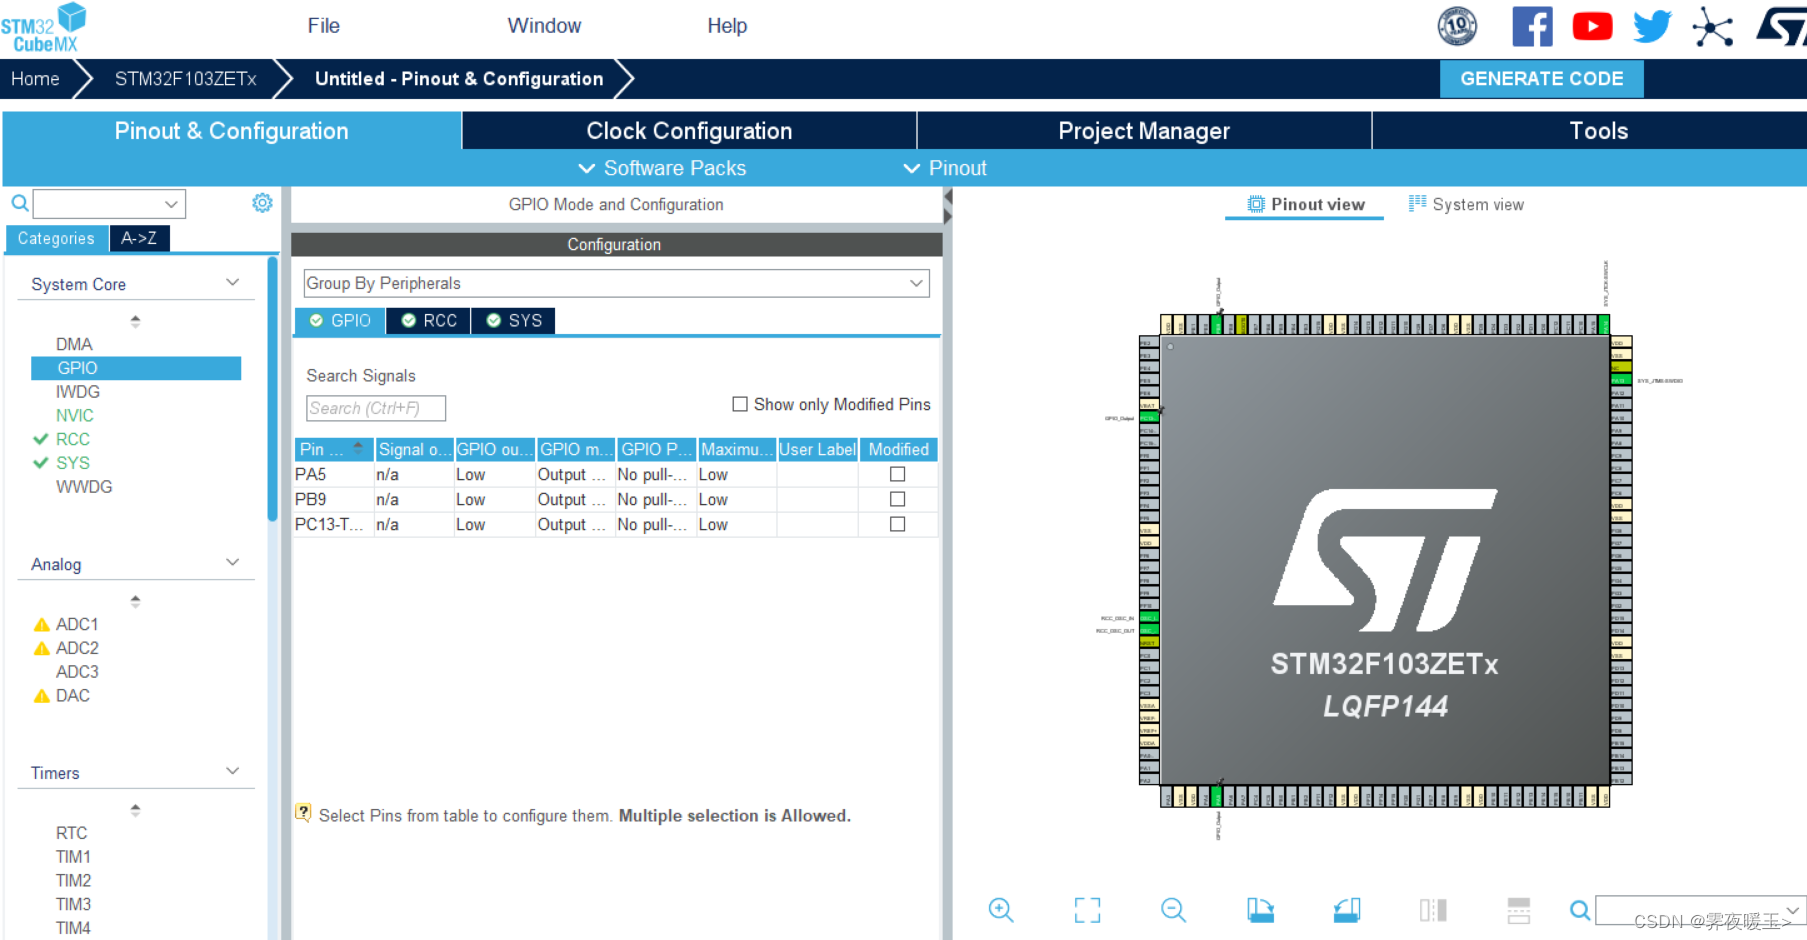1807x940 pixels.
Task: Click the search magnifier in the categories panel
Action: (19, 203)
